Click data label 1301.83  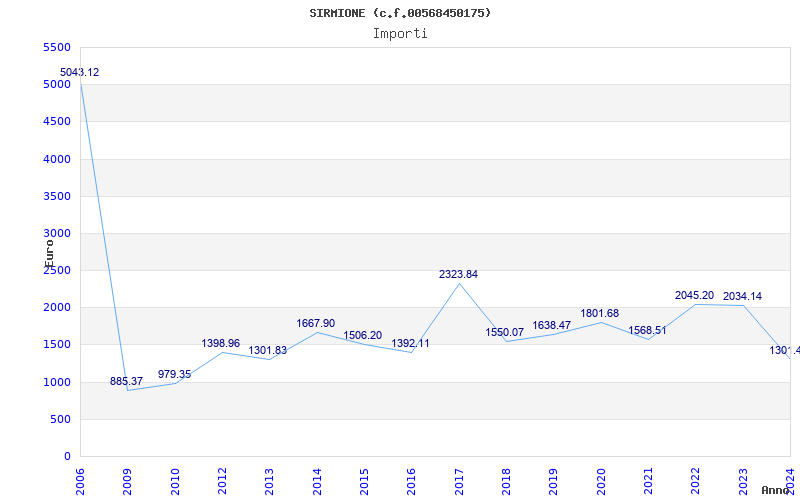(268, 351)
